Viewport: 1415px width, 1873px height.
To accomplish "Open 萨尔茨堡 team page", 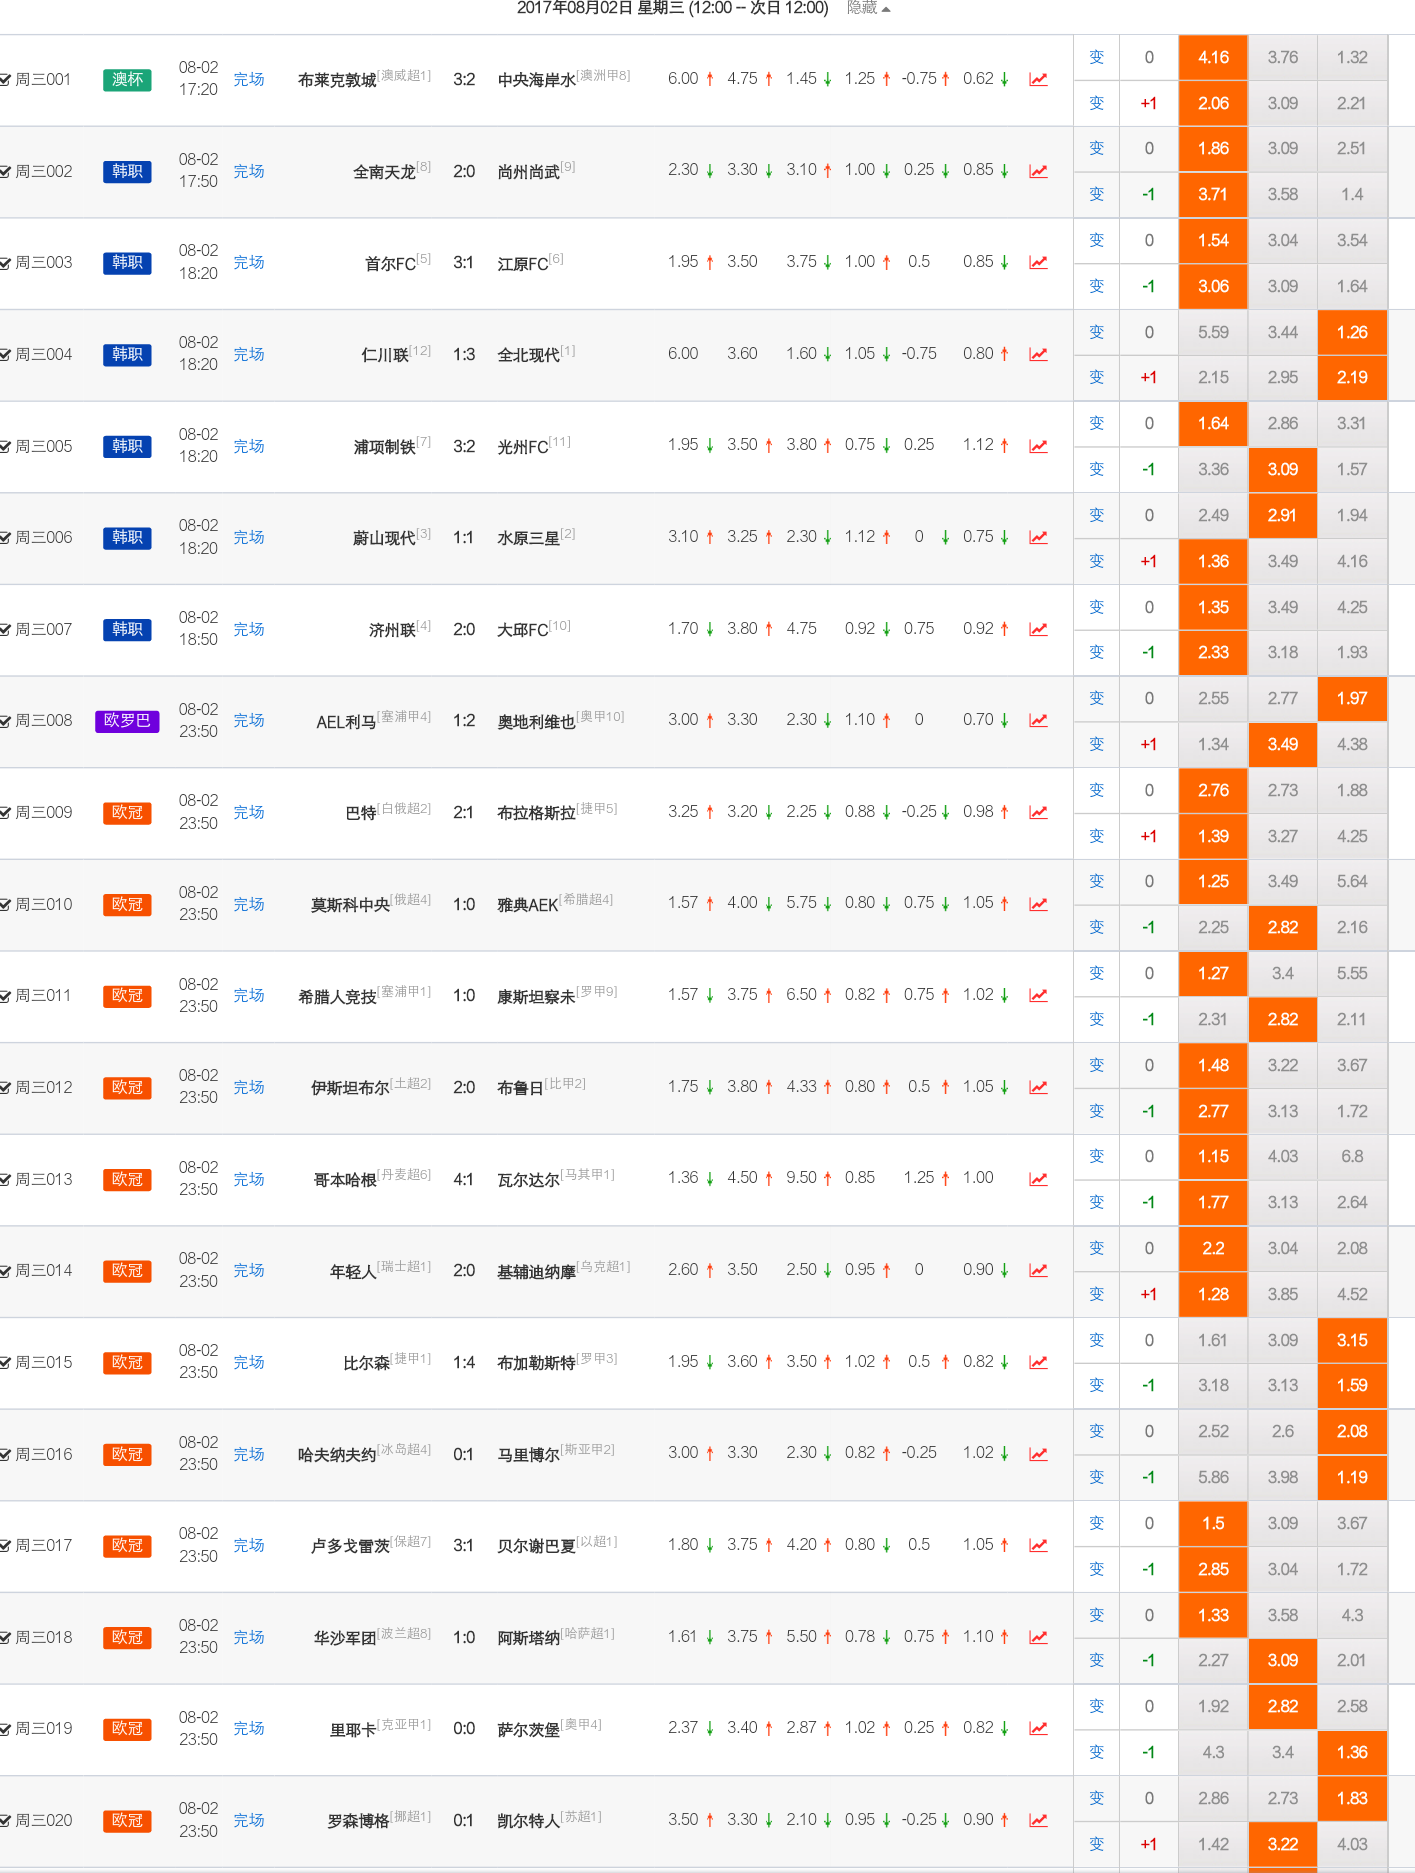I will click(528, 1730).
